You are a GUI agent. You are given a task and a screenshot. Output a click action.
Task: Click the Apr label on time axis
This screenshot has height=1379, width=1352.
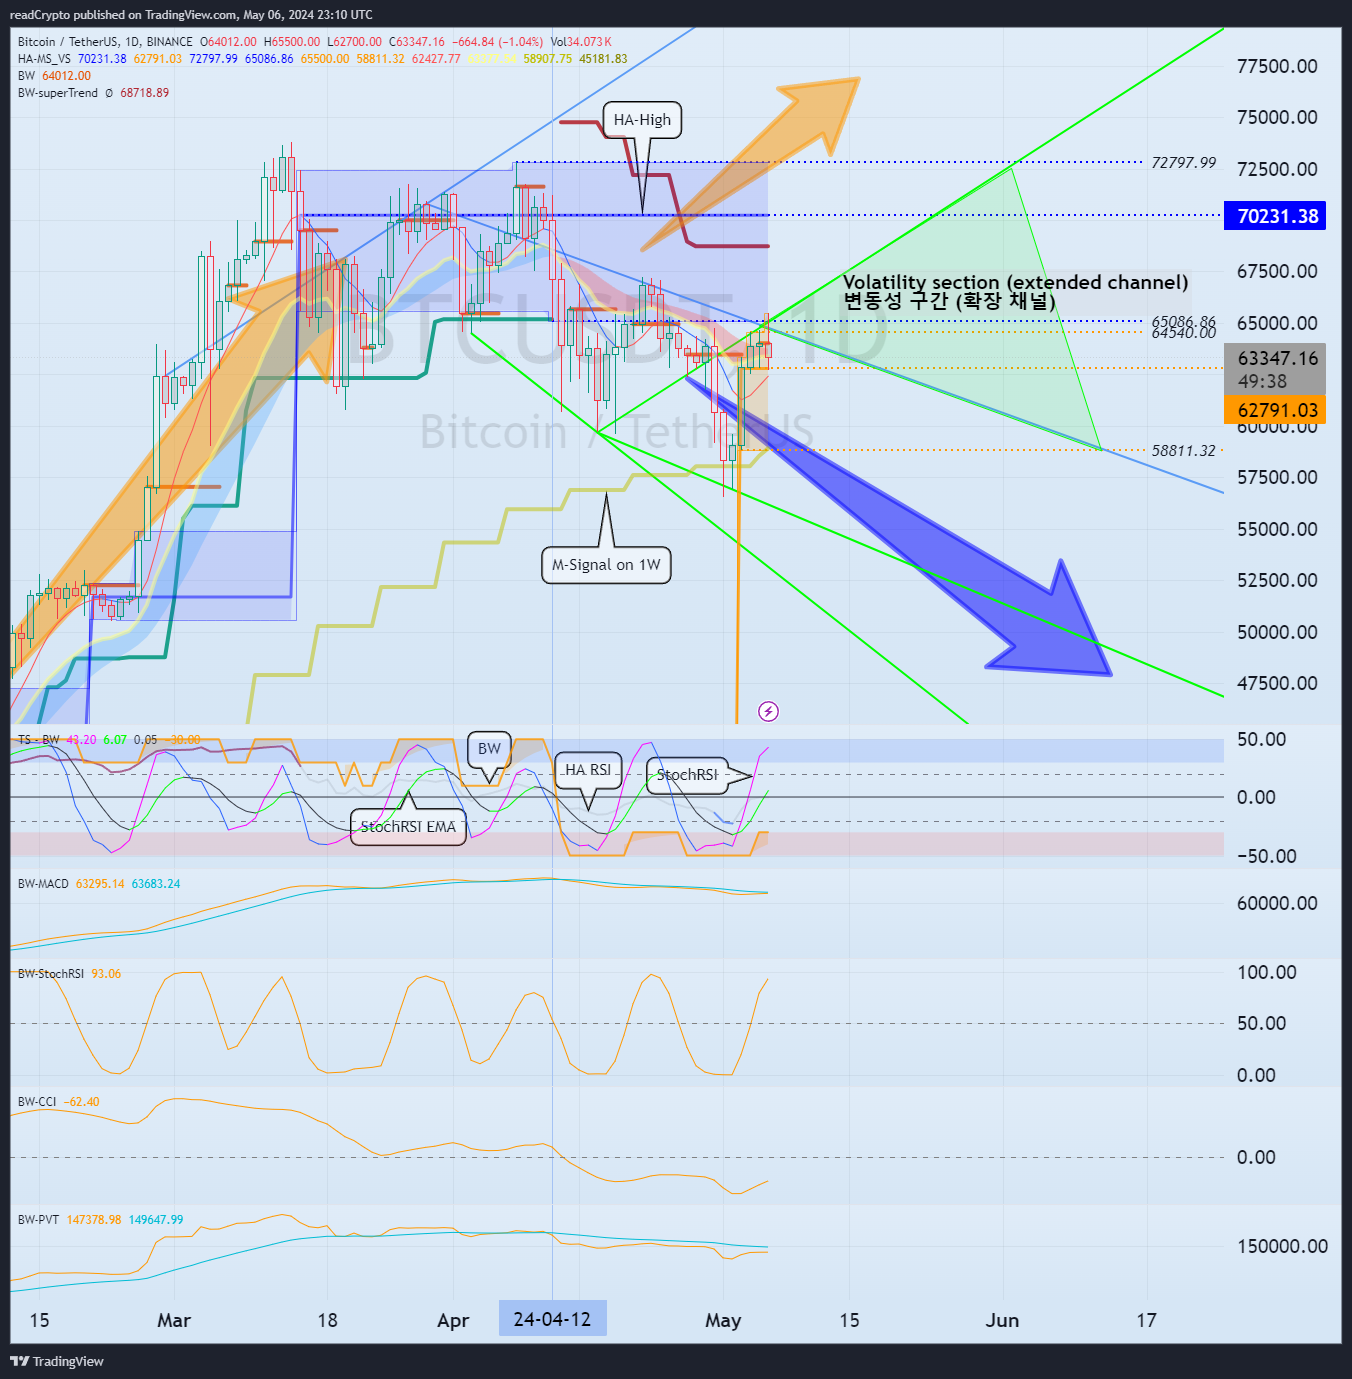453,1320
